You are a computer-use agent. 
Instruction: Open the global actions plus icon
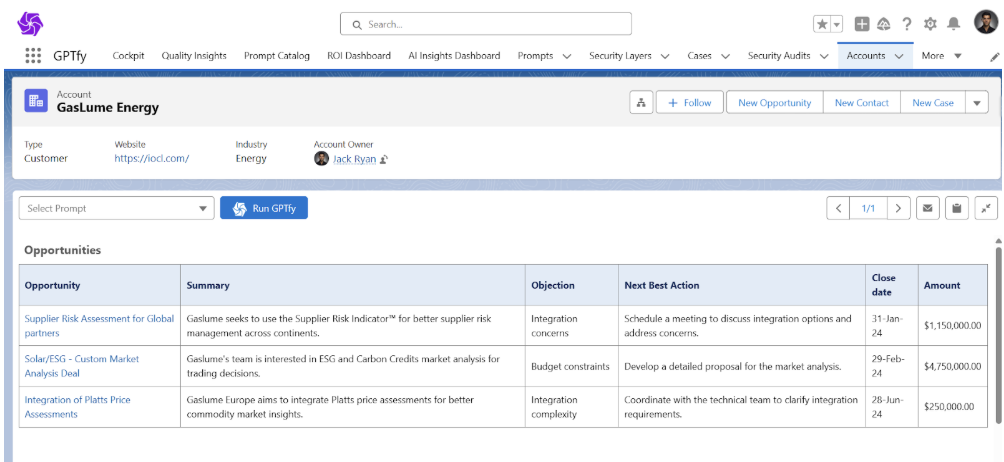[x=862, y=24]
